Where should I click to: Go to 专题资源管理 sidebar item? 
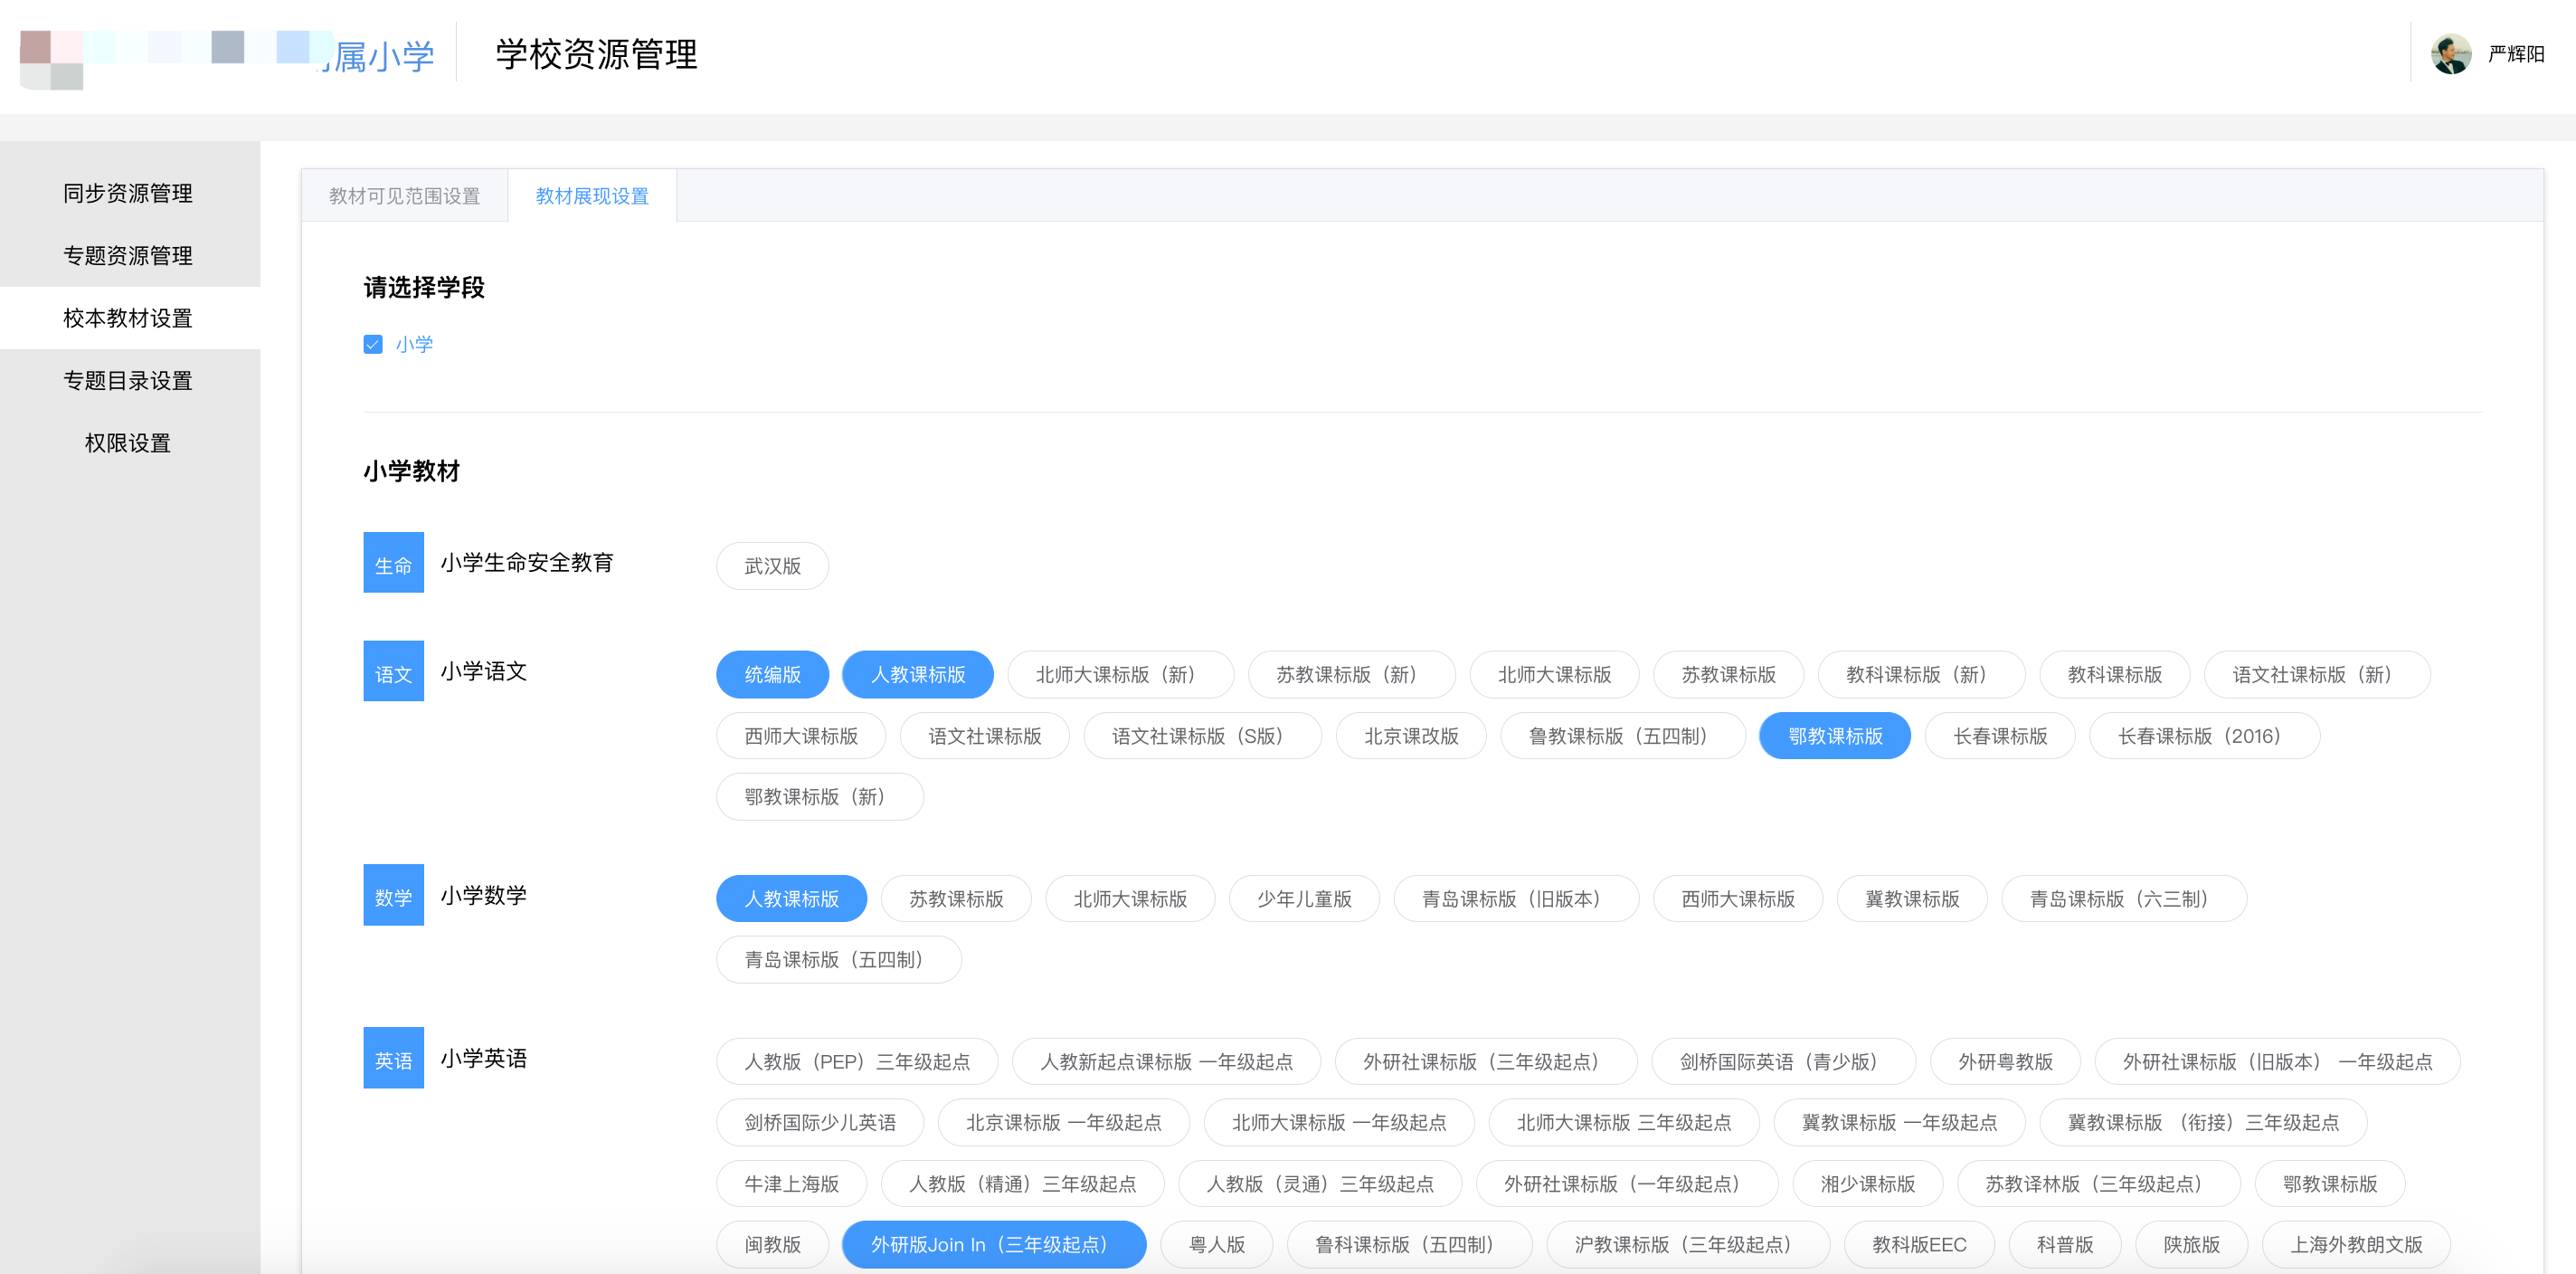[x=128, y=256]
